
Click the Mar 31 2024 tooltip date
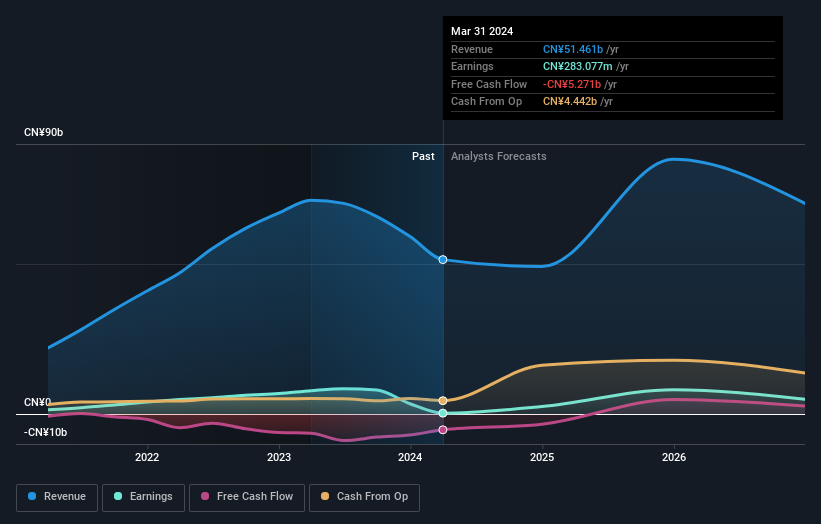point(482,31)
